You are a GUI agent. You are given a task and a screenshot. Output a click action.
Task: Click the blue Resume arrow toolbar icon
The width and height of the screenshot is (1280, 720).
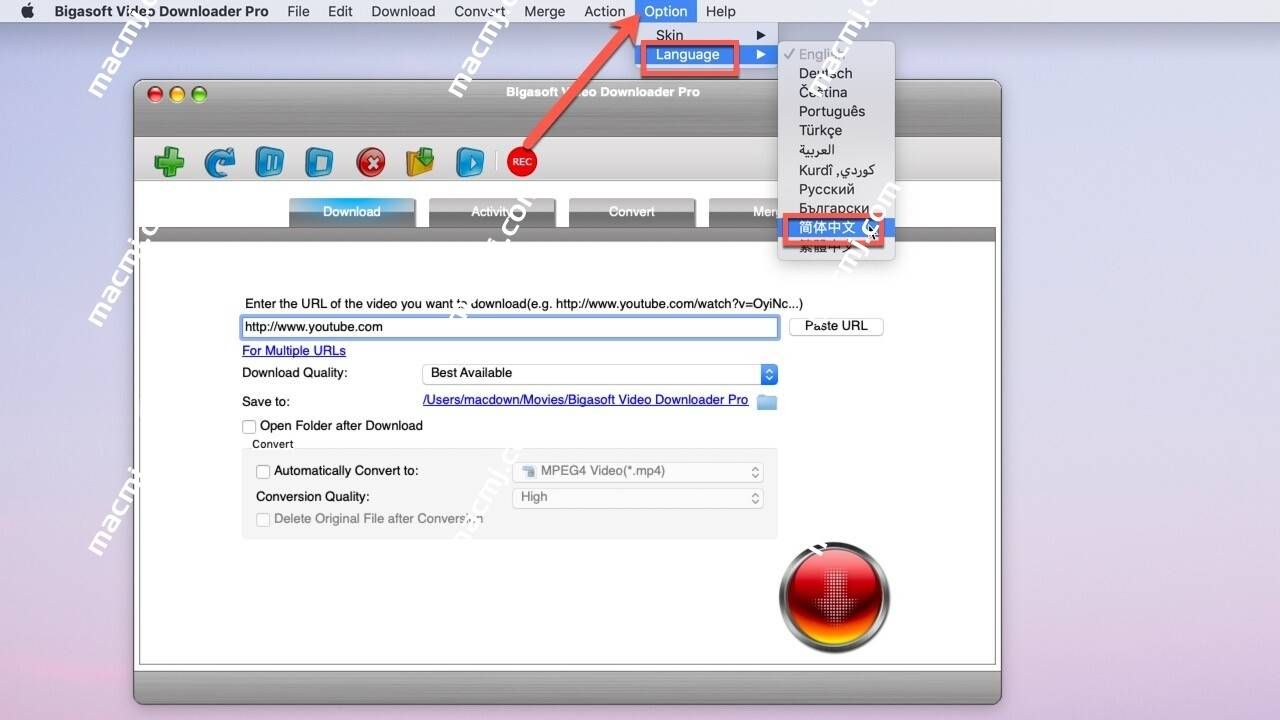(220, 162)
